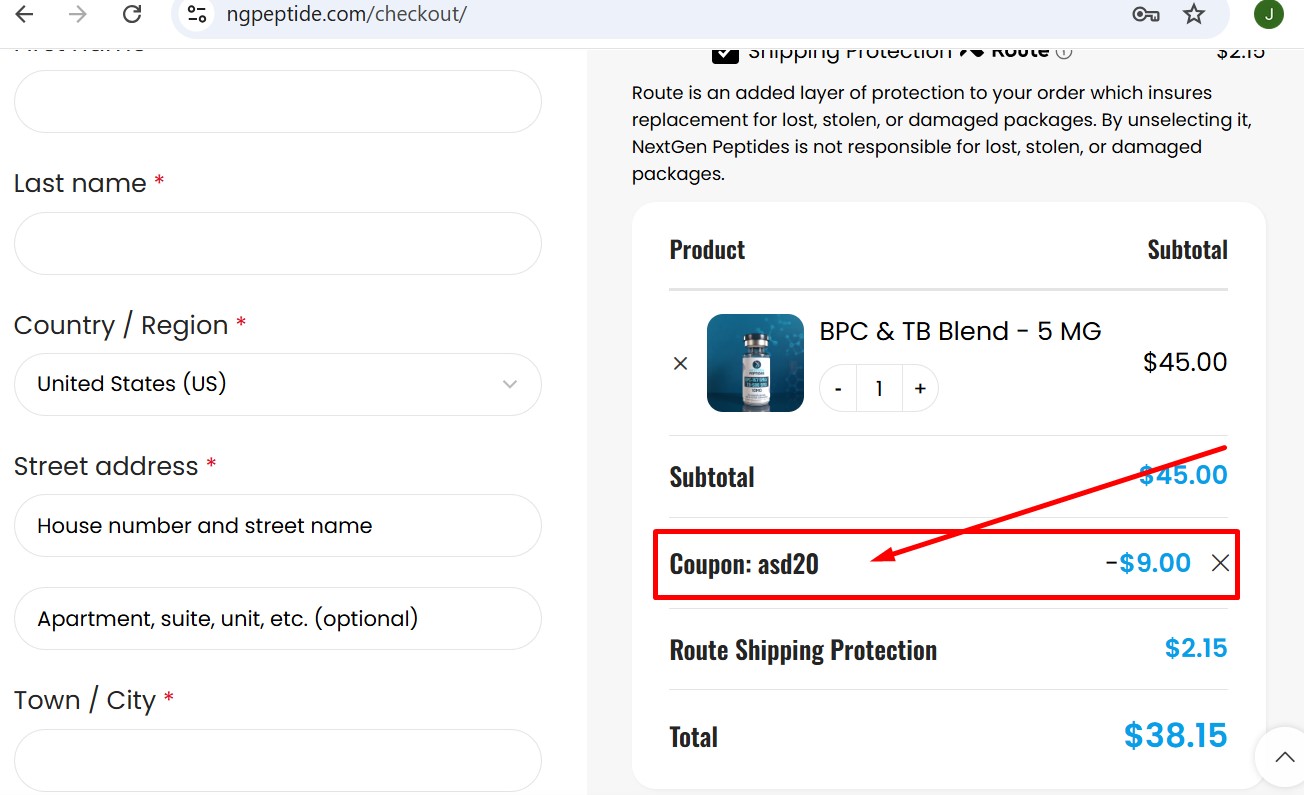1304x795 pixels.
Task: Open the Country / Region dropdown
Action: pyautogui.click(x=277, y=384)
